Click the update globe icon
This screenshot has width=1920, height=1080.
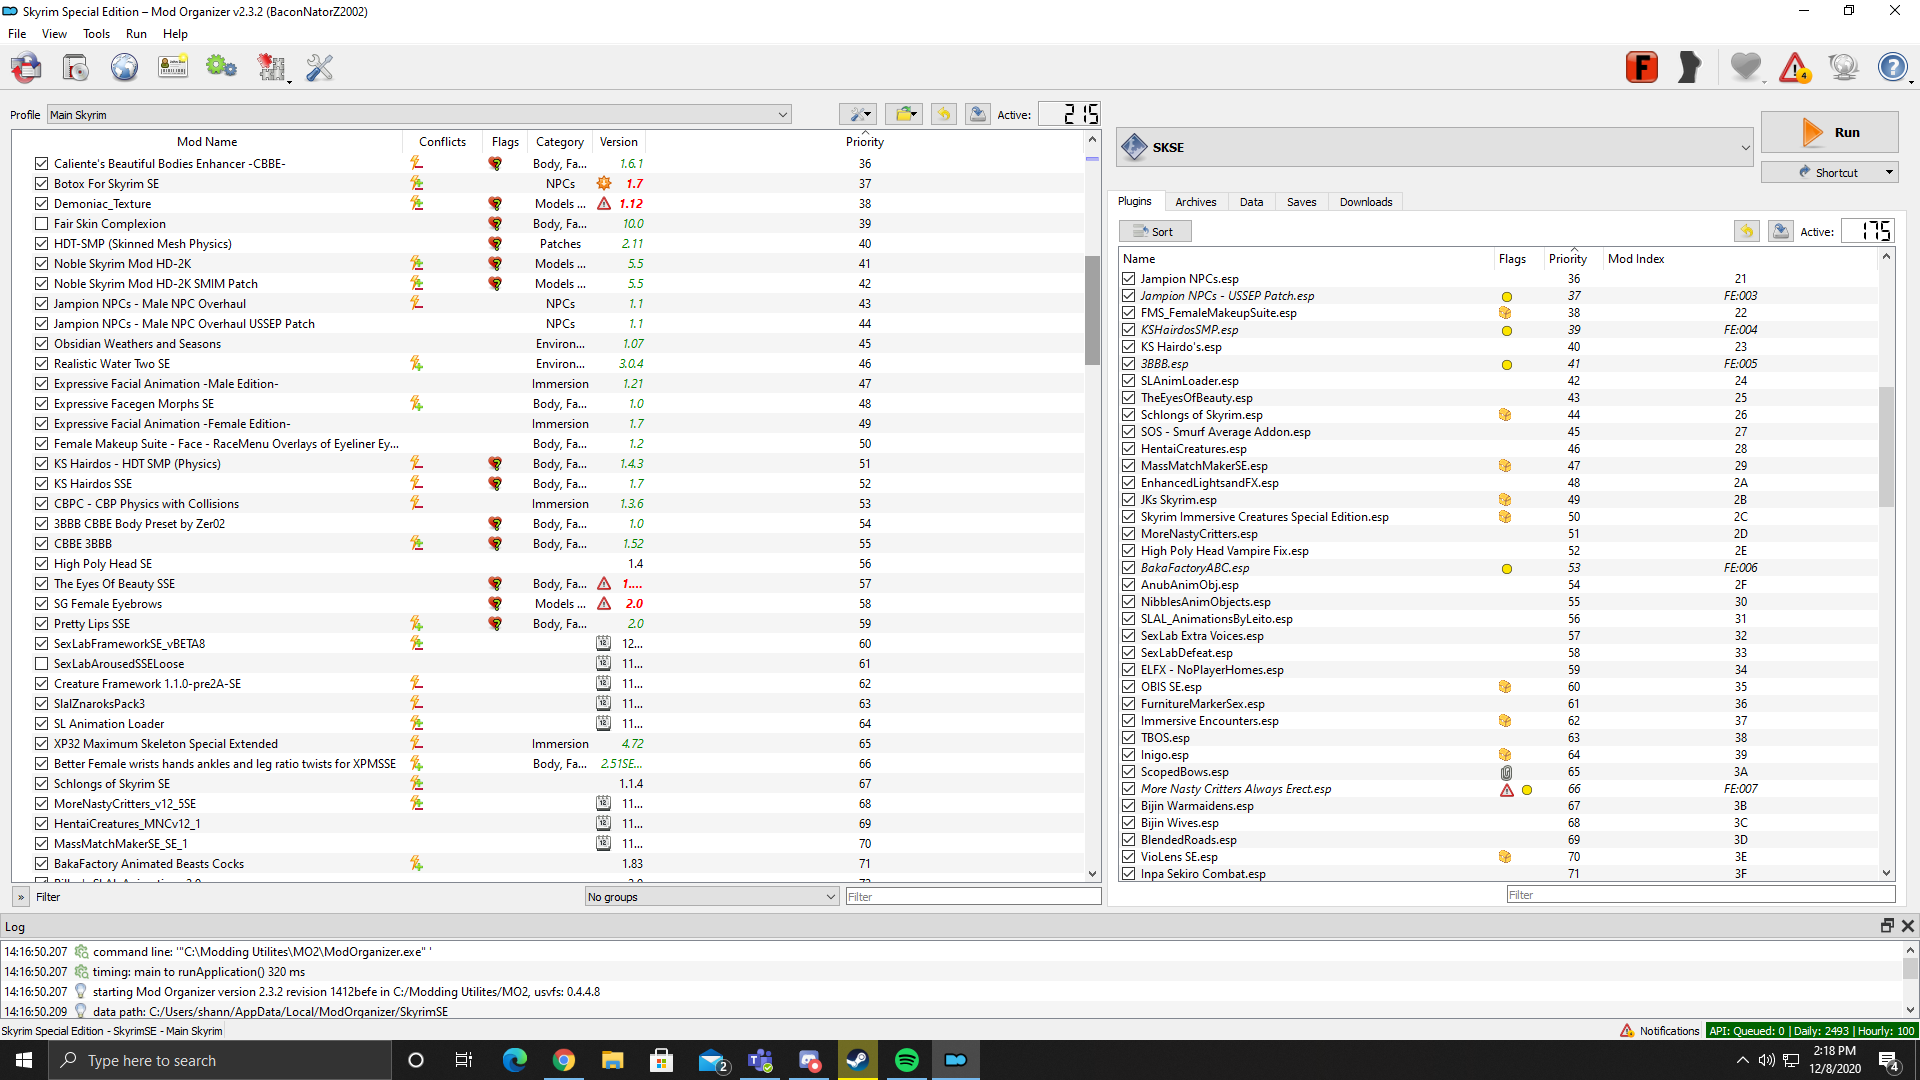point(1843,67)
